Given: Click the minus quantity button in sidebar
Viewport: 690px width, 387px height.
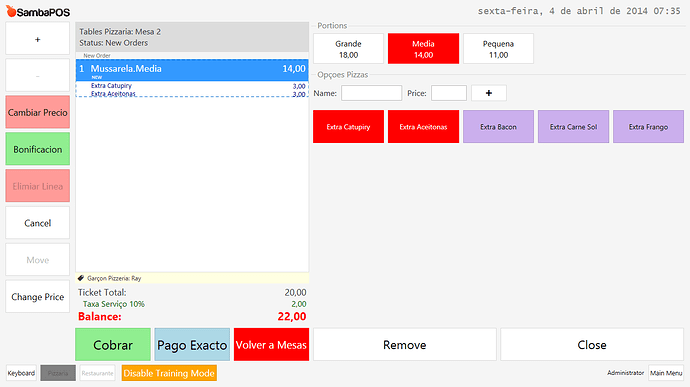Looking at the screenshot, I should point(37,76).
